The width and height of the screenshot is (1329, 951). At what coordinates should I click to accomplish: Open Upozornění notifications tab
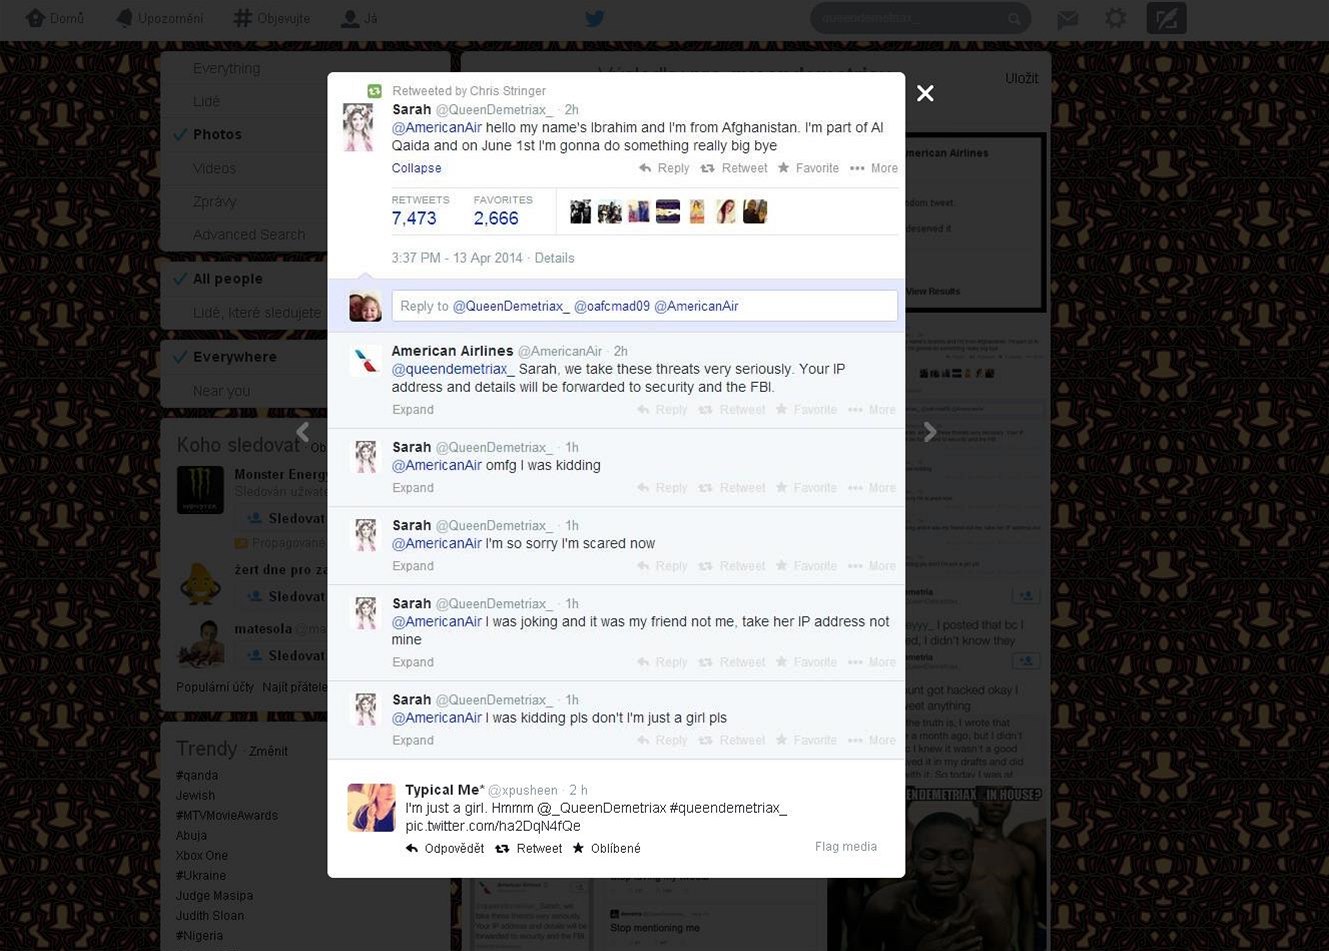[x=160, y=18]
